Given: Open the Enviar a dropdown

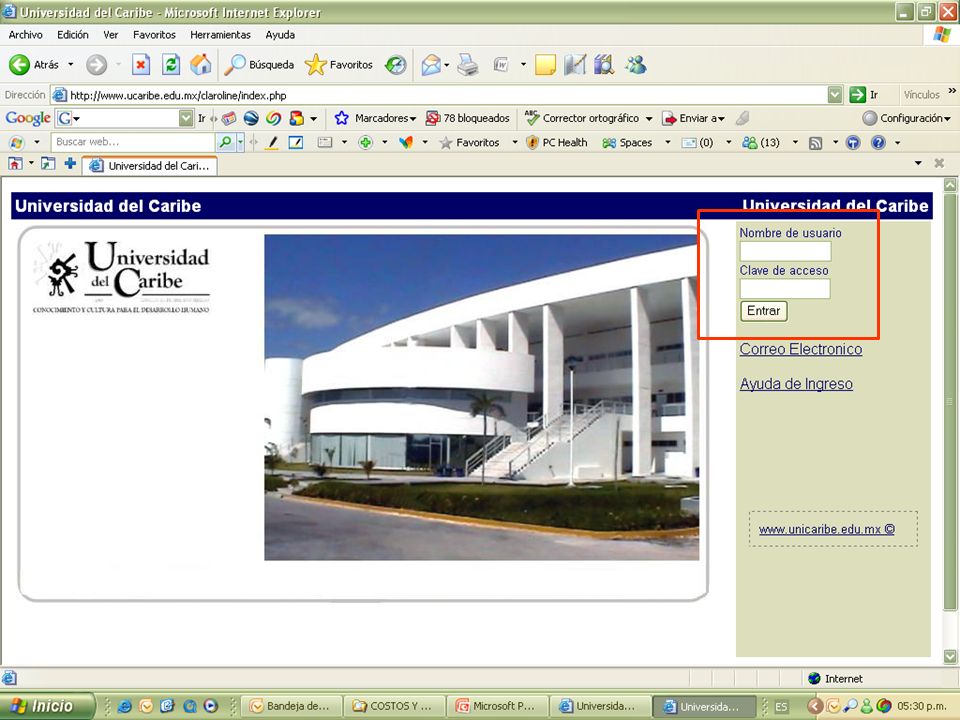Looking at the screenshot, I should tap(694, 118).
